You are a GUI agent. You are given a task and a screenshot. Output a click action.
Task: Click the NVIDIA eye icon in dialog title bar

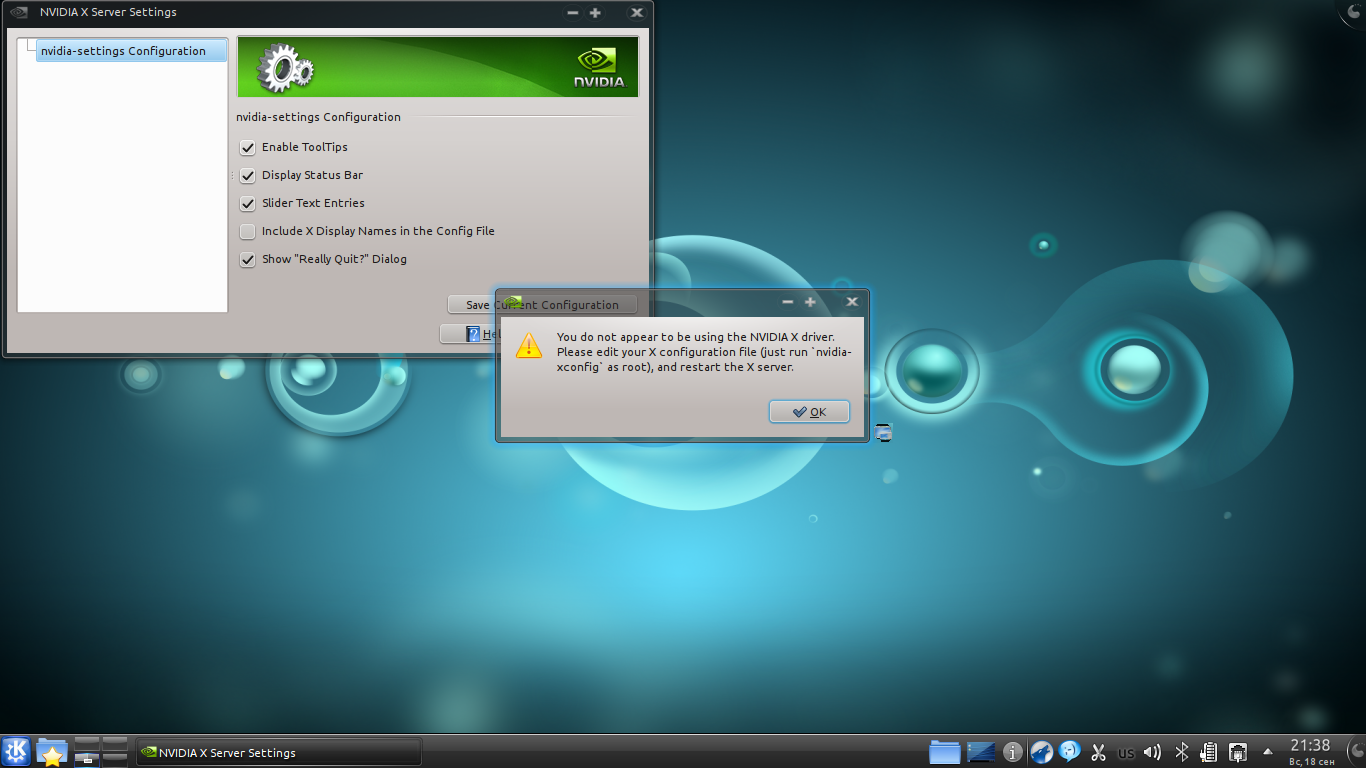click(512, 301)
